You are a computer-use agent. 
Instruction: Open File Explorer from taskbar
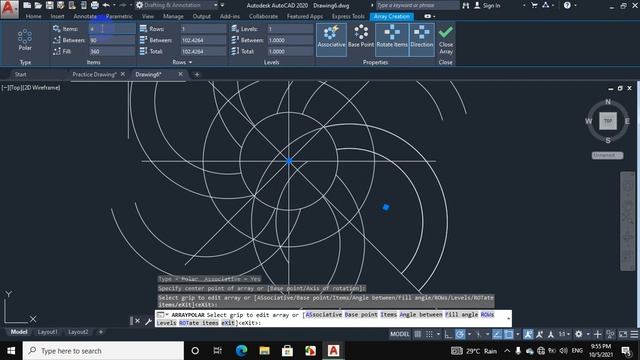coord(264,351)
